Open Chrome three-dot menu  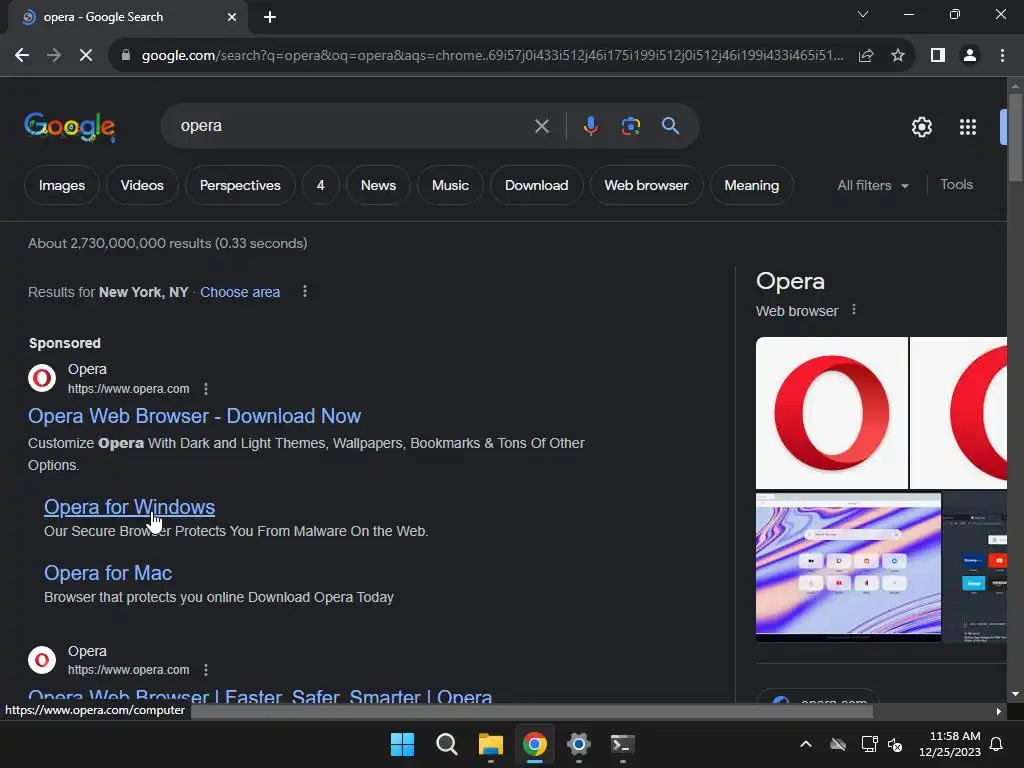1002,56
